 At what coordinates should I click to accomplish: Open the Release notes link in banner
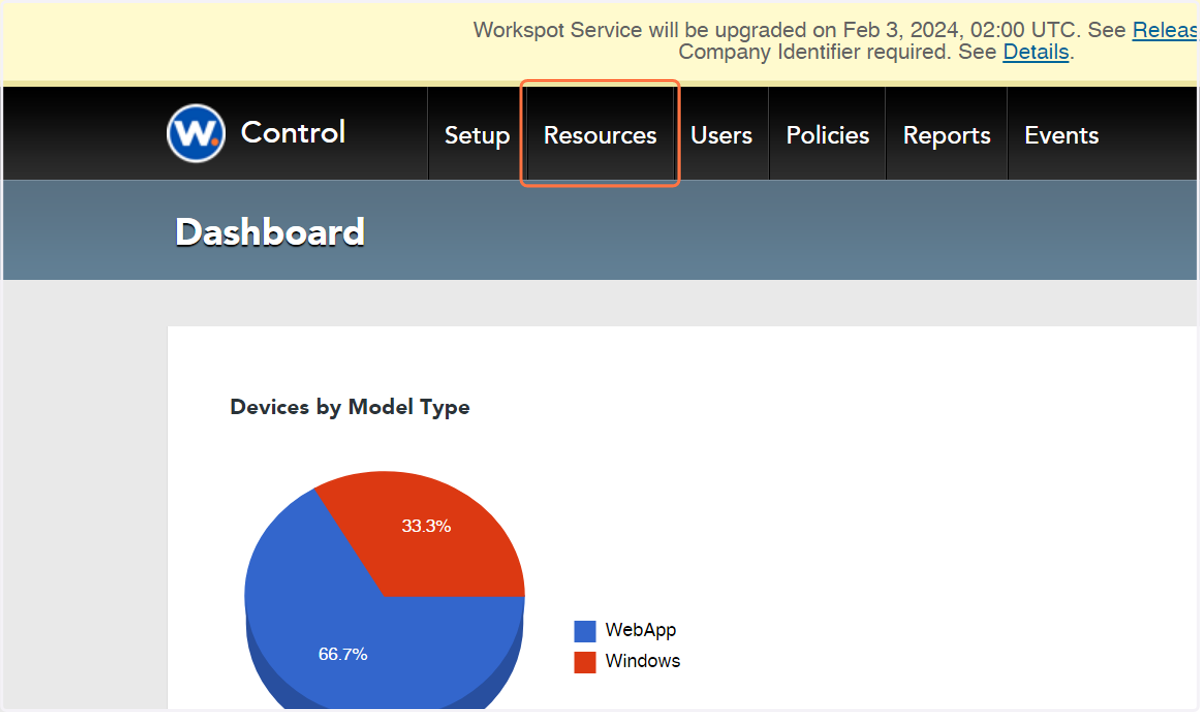click(1166, 30)
